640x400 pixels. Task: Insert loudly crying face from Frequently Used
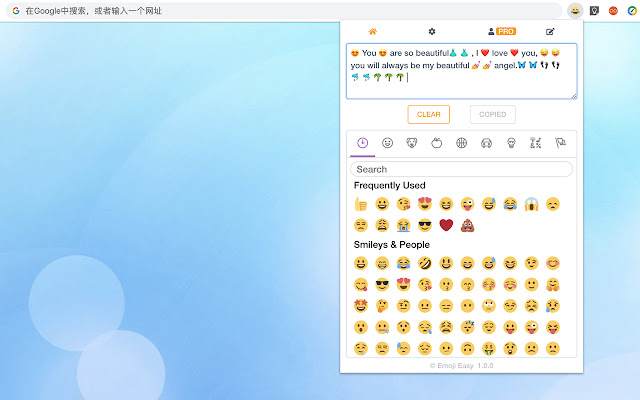[403, 225]
